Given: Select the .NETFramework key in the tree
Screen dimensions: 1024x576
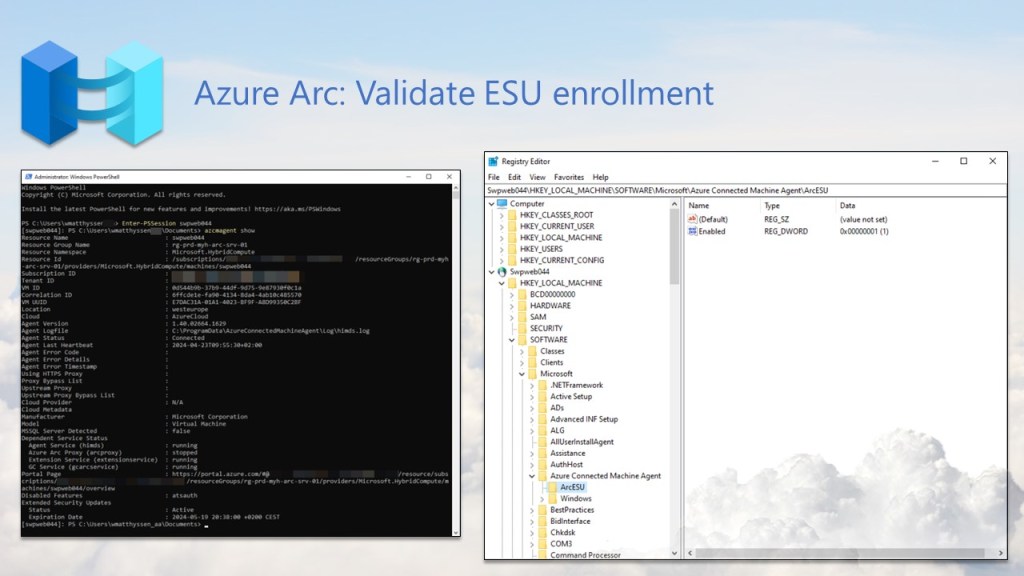Looking at the screenshot, I should tap(576, 385).
